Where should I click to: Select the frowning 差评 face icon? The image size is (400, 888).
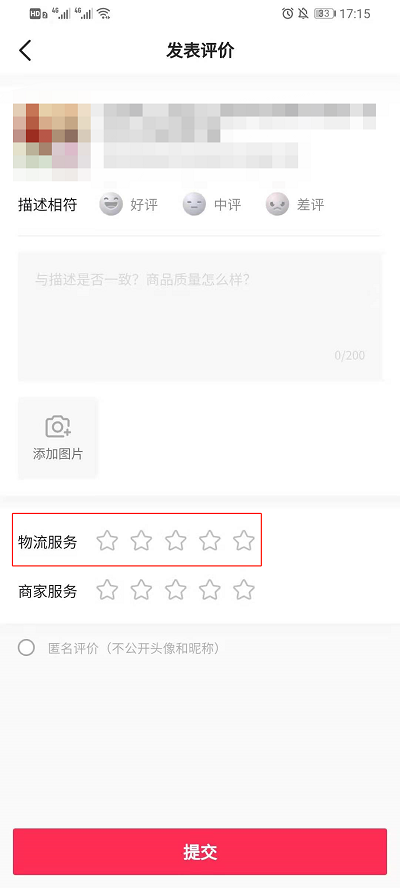click(278, 204)
